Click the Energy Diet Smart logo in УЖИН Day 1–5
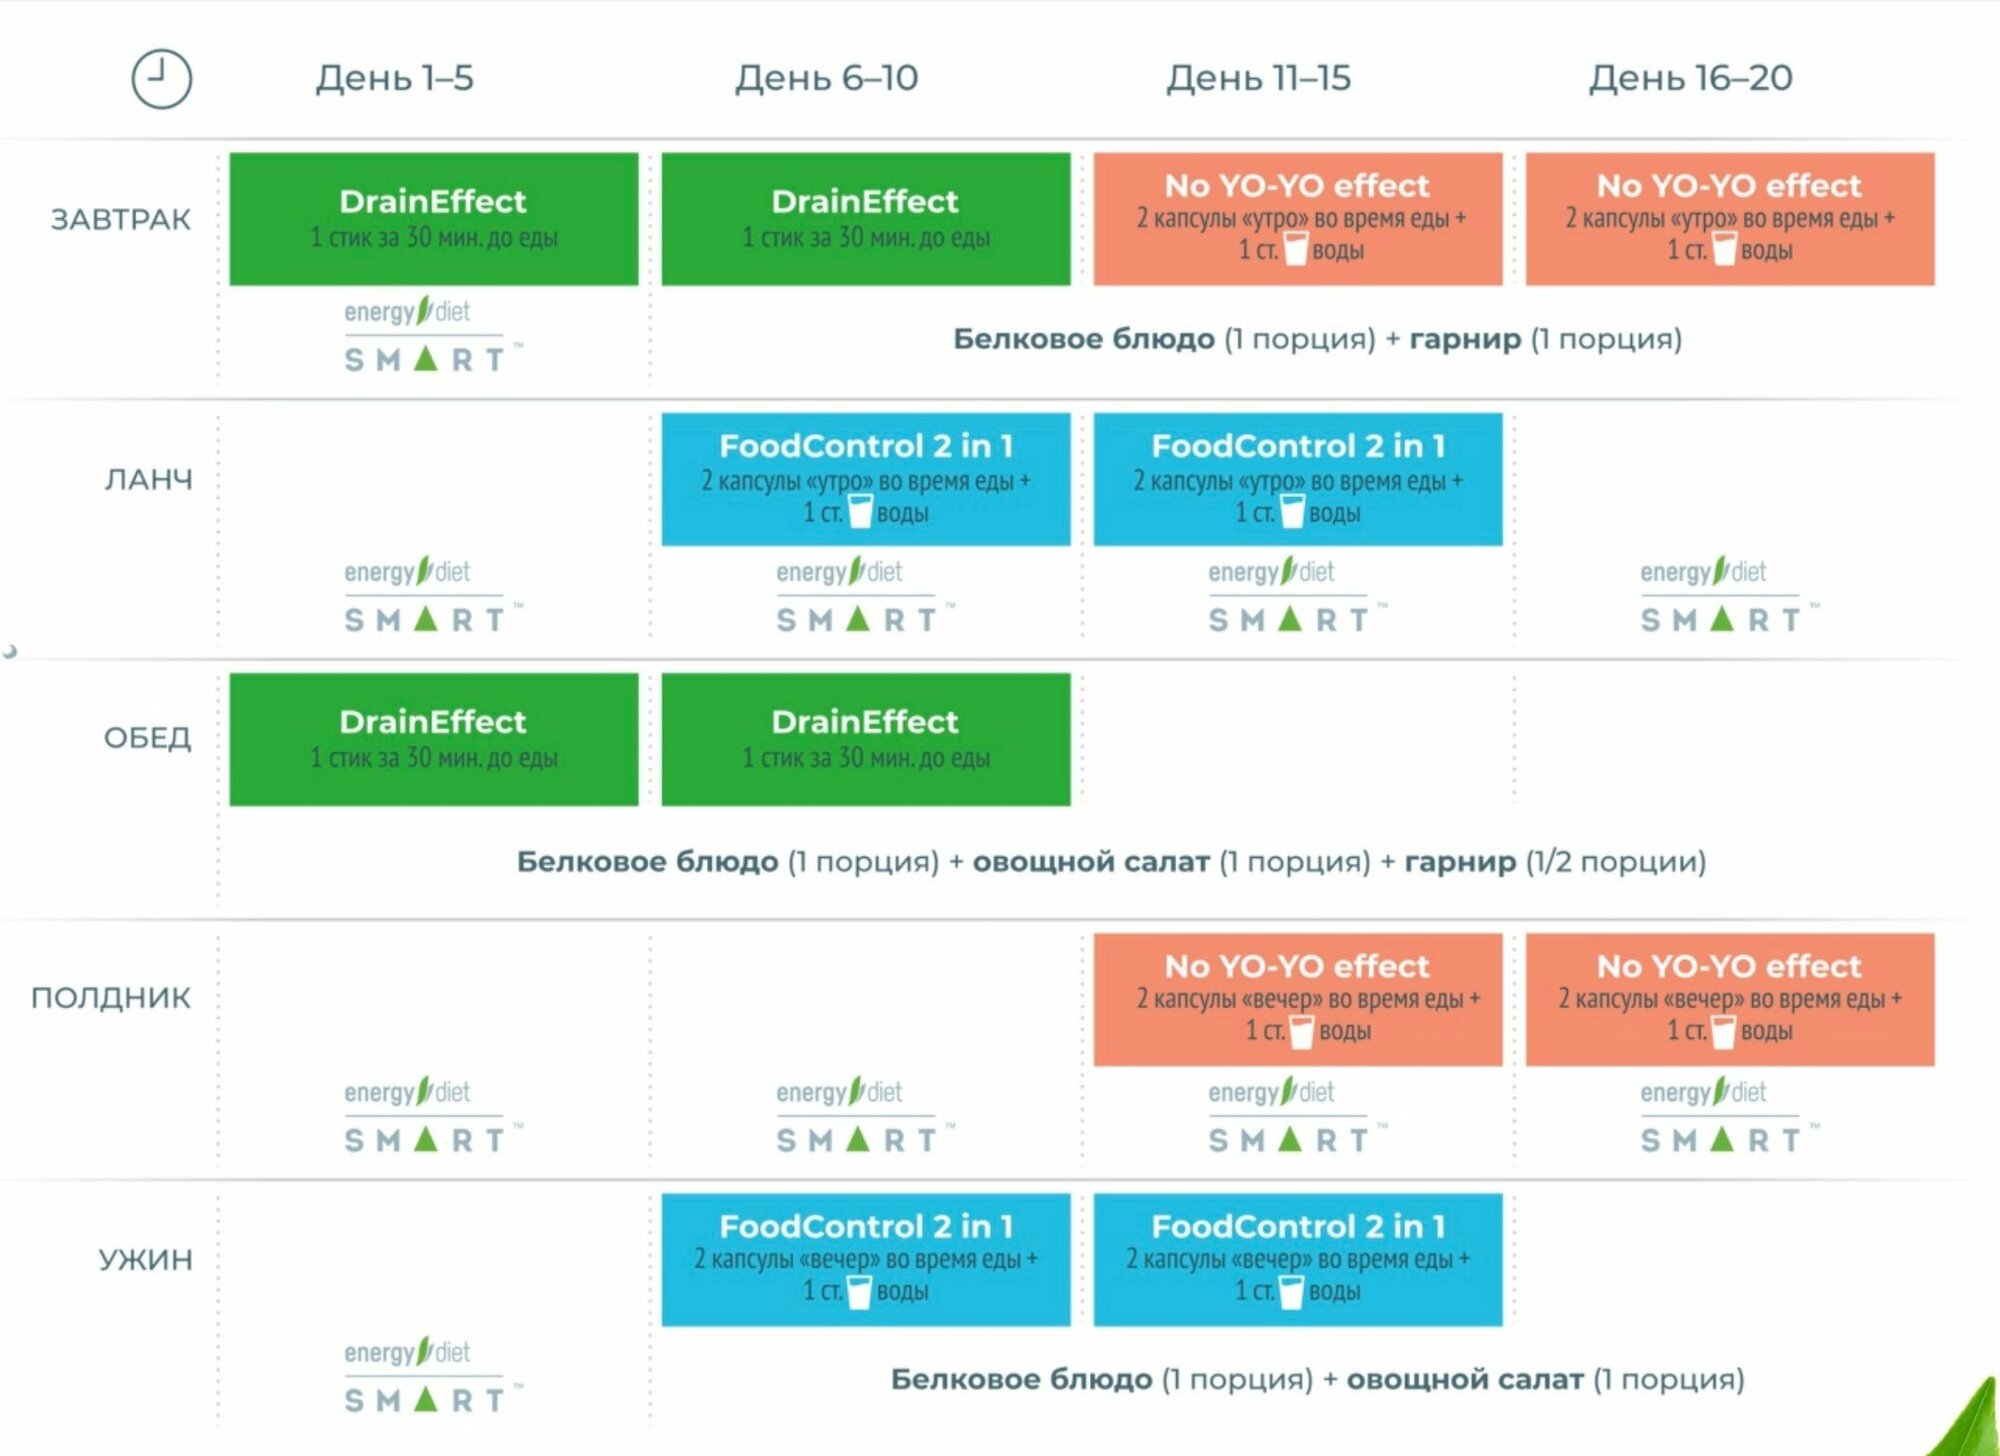The image size is (2000, 1456). tap(427, 1376)
